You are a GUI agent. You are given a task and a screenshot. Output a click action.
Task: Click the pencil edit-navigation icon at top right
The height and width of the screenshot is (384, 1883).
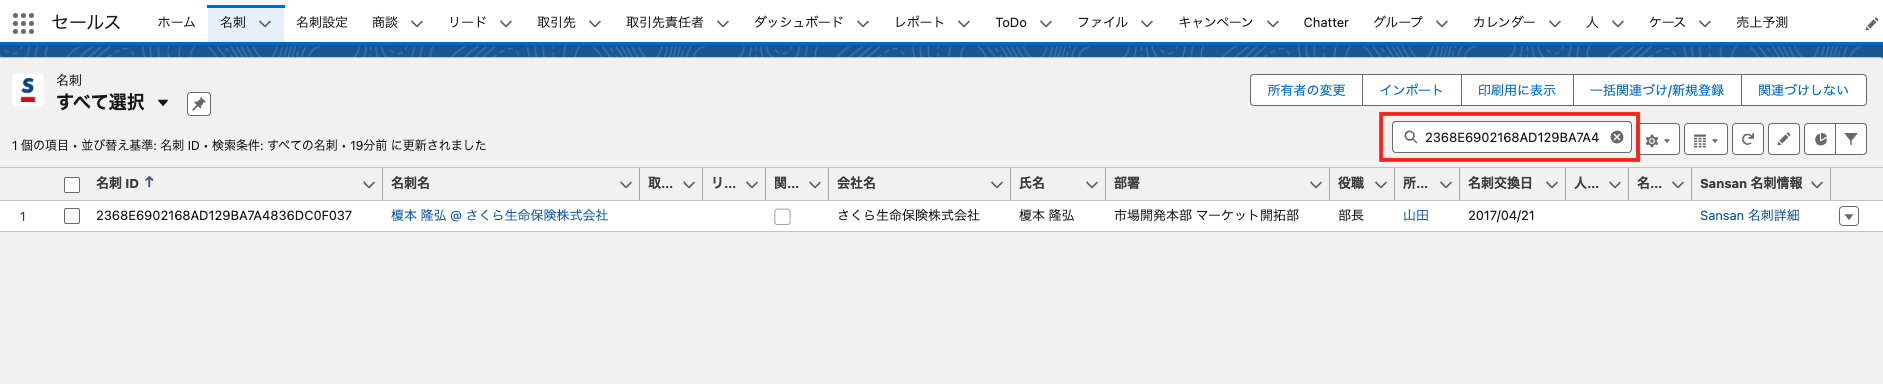[1871, 23]
